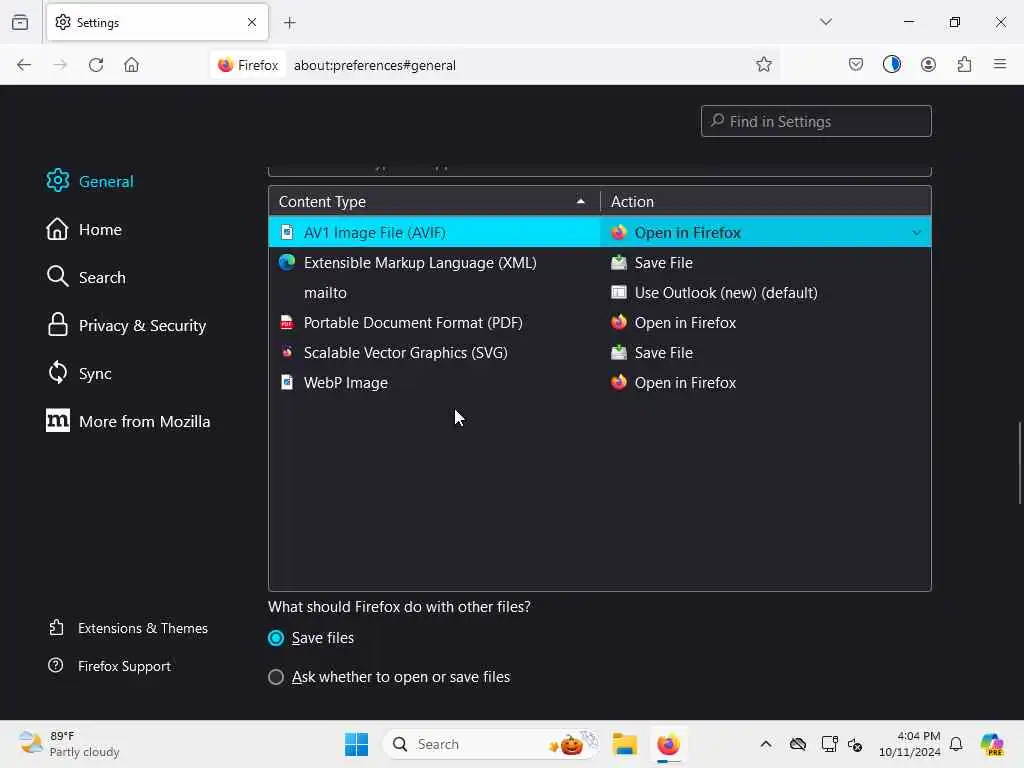Go to the Firefox home page icon
Viewport: 1024px width, 768px height.
(131, 65)
